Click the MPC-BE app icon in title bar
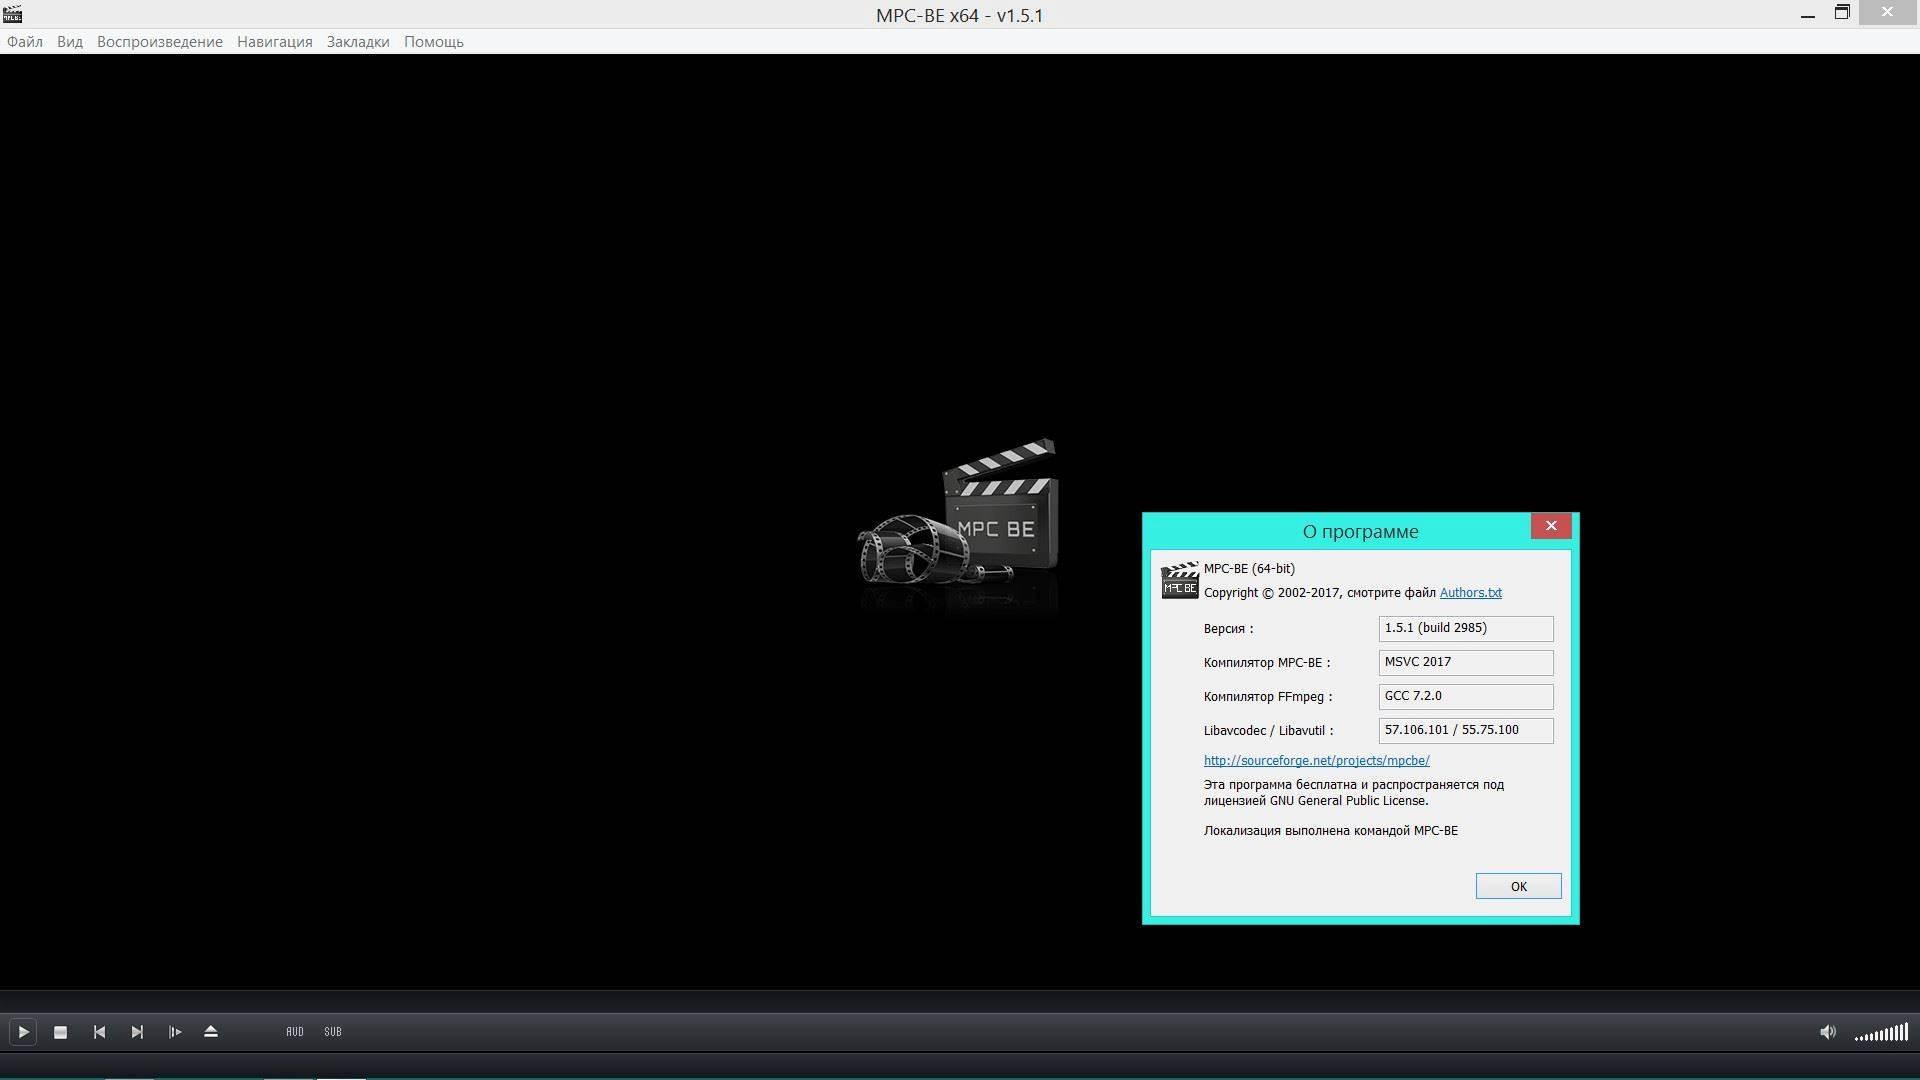Viewport: 1920px width, 1080px height. pyautogui.click(x=12, y=14)
